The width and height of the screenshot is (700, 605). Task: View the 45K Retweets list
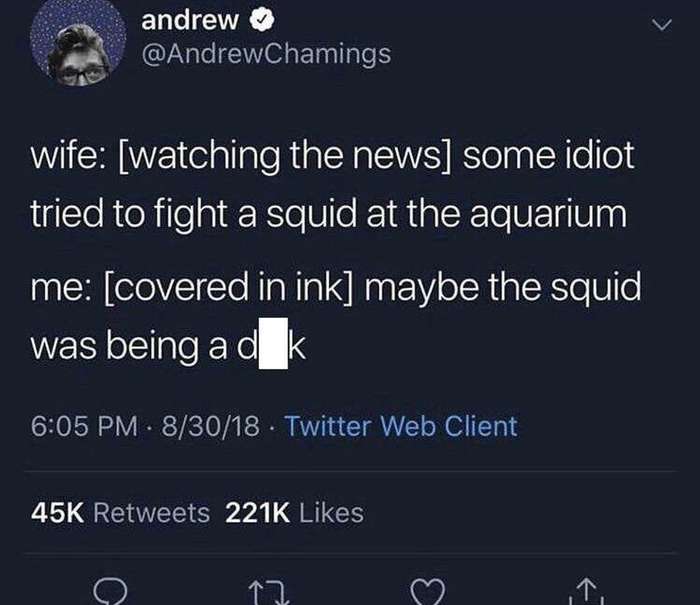120,513
